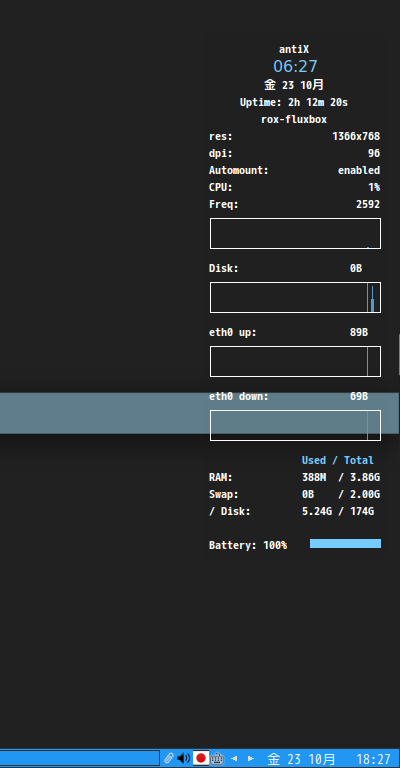Click the CPU usage graph box
Screen dimensions: 400x768
coord(295,234)
